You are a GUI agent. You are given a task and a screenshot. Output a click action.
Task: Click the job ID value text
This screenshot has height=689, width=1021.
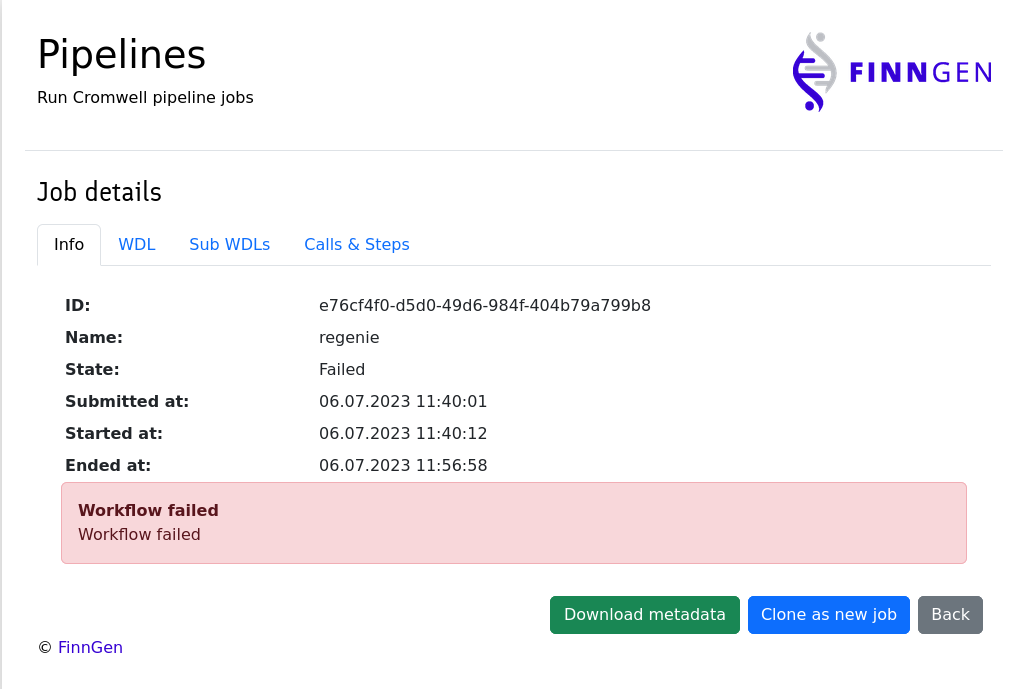tap(485, 306)
